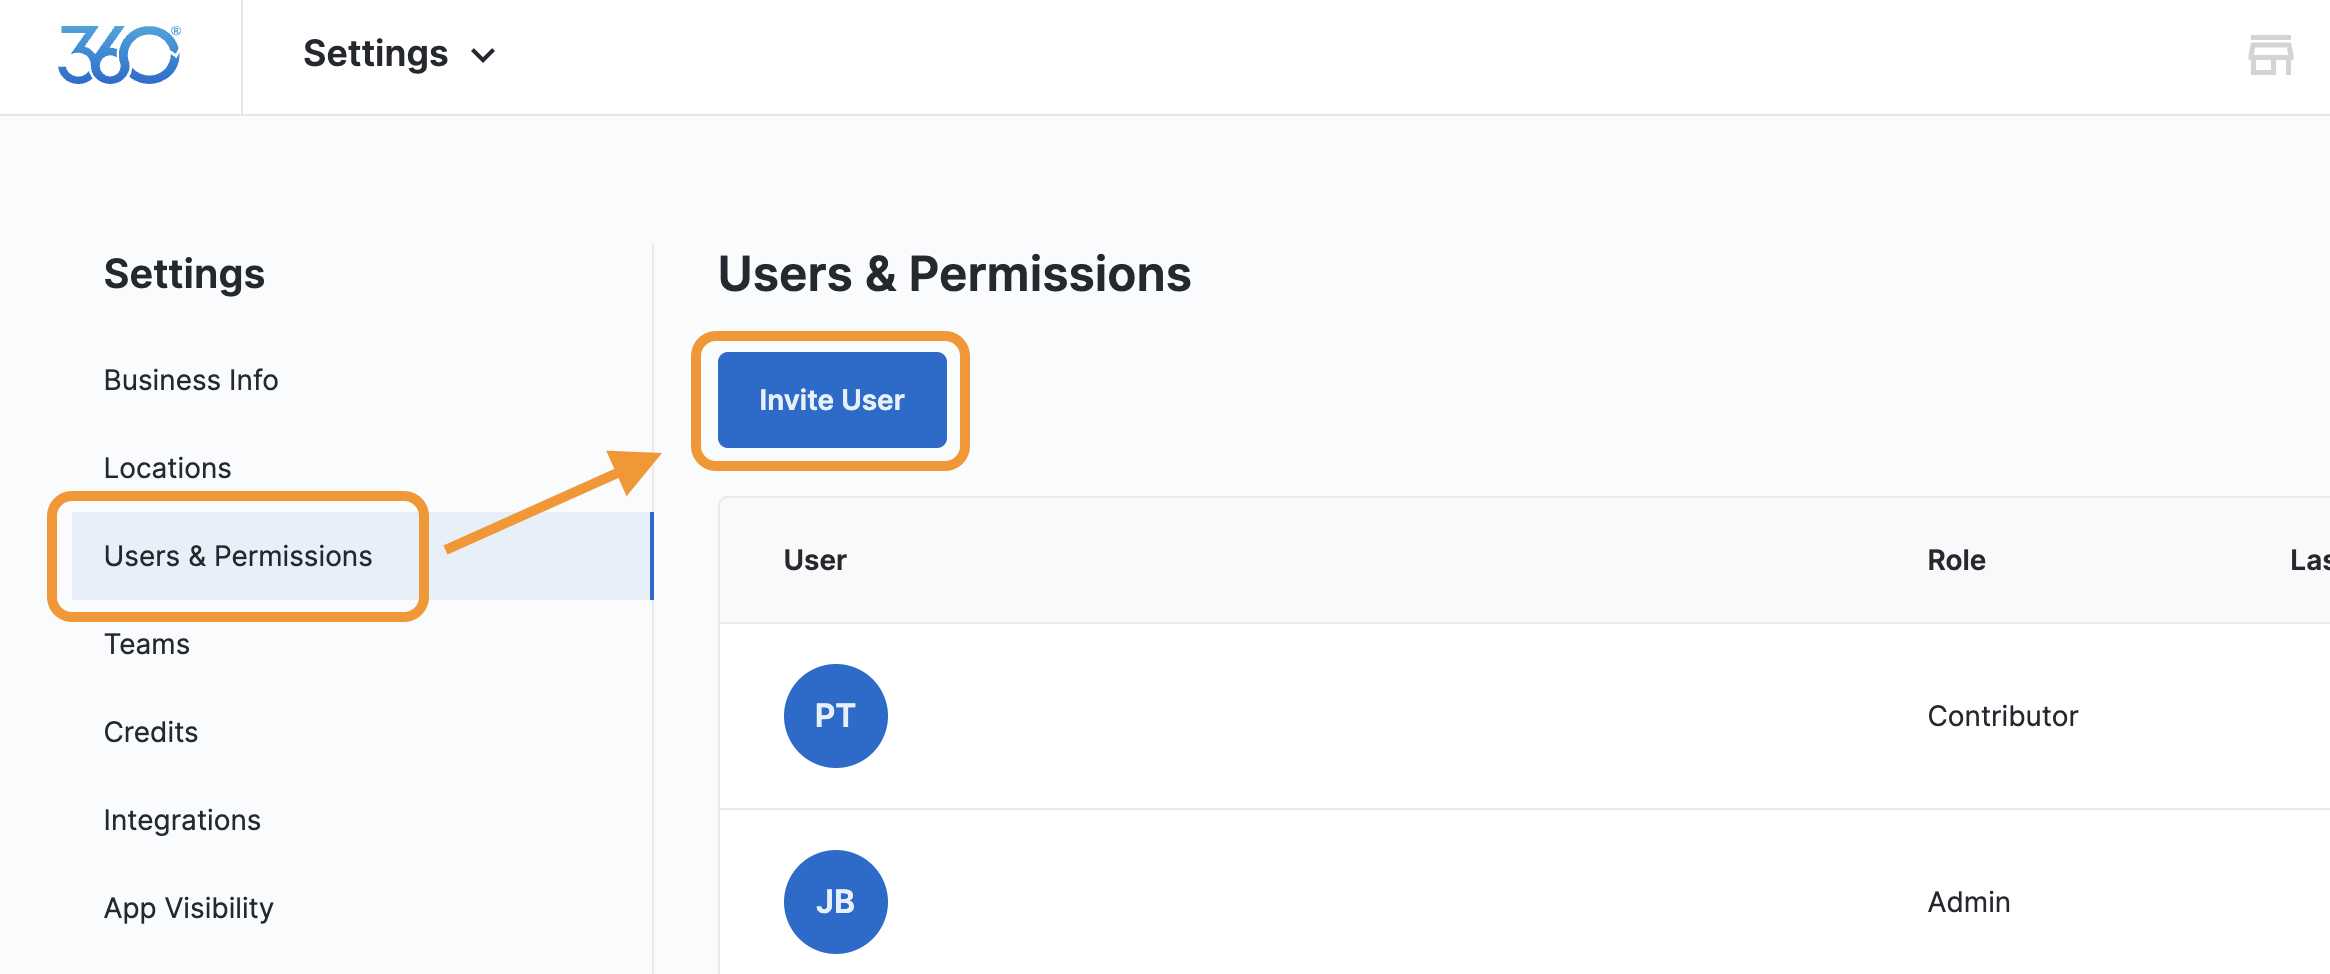Click the PT user avatar
Viewport: 2330px width, 974px height.
point(835,716)
